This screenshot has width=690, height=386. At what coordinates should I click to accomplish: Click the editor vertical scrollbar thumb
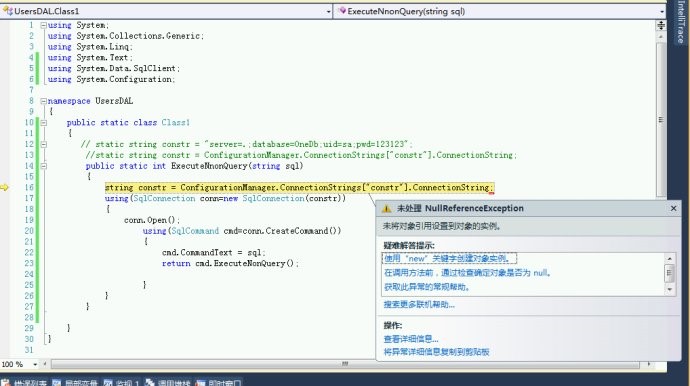point(661,120)
